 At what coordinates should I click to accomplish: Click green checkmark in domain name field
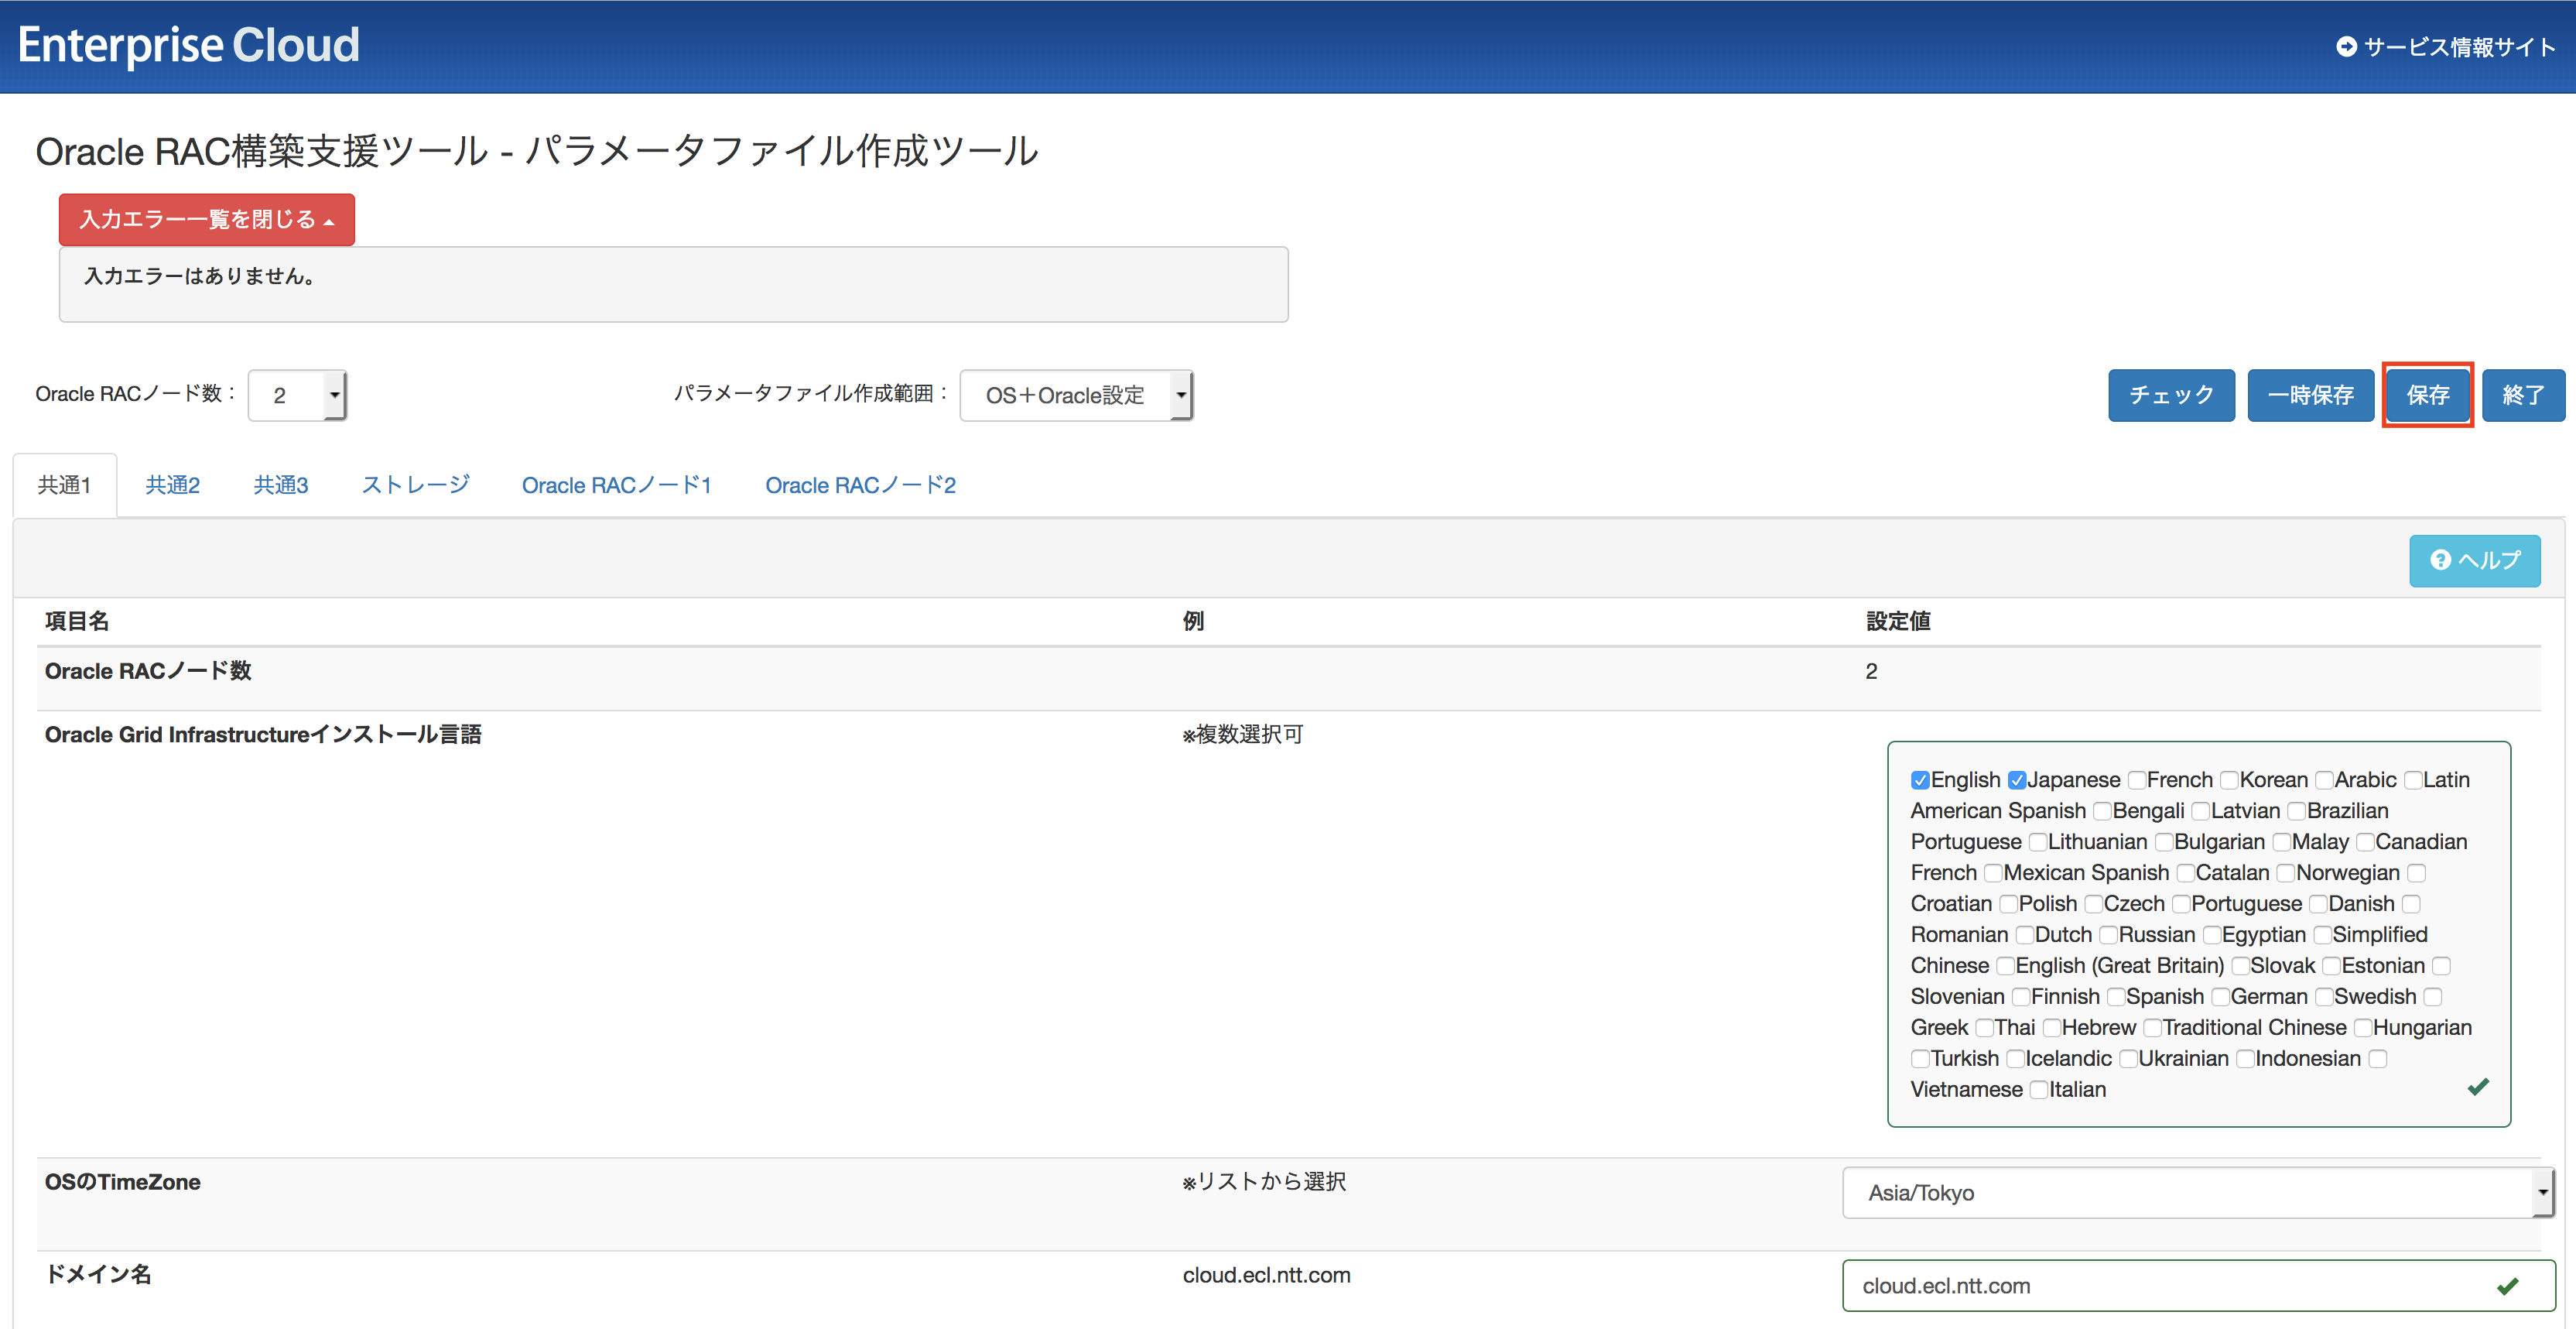point(2506,1286)
